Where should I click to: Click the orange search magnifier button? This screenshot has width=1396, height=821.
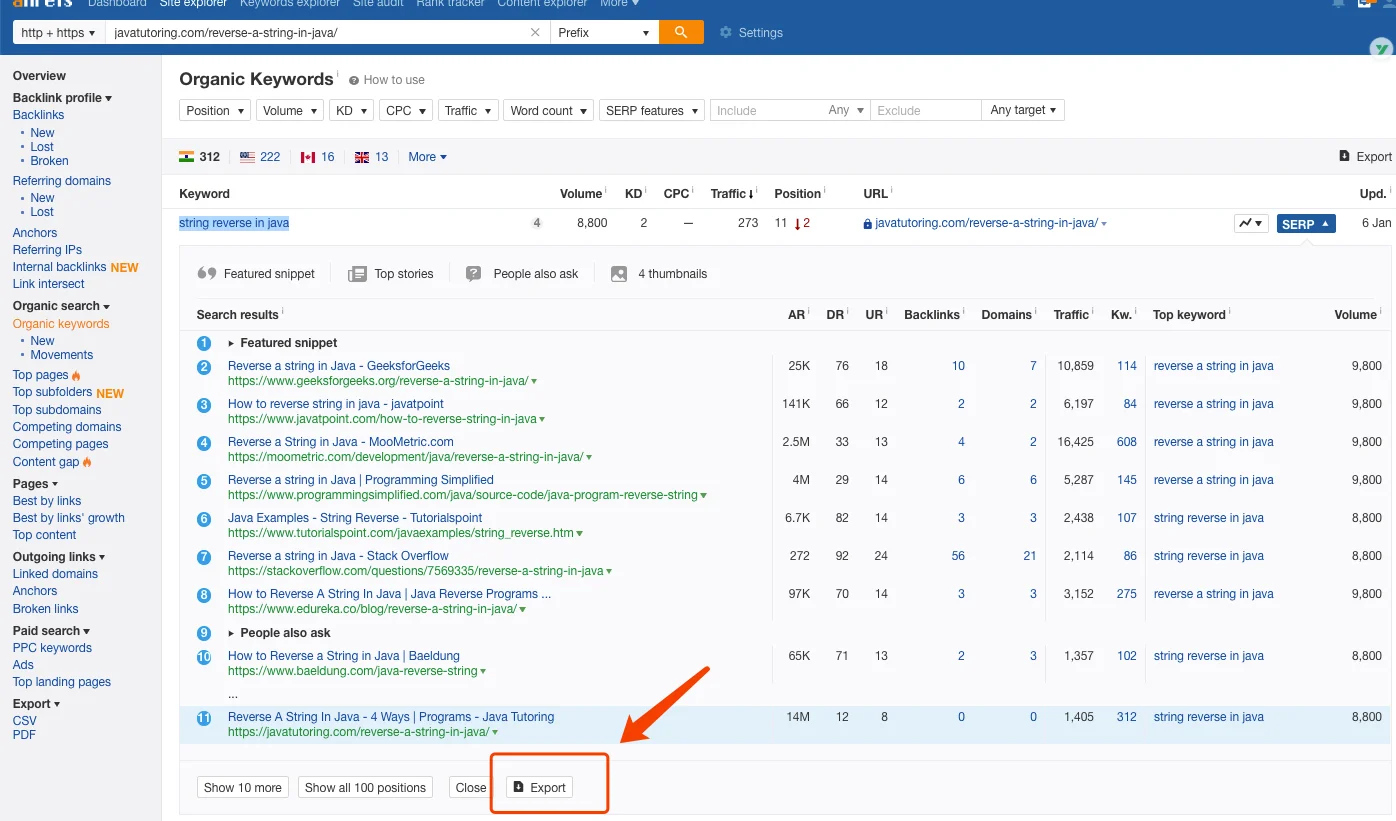(x=681, y=32)
